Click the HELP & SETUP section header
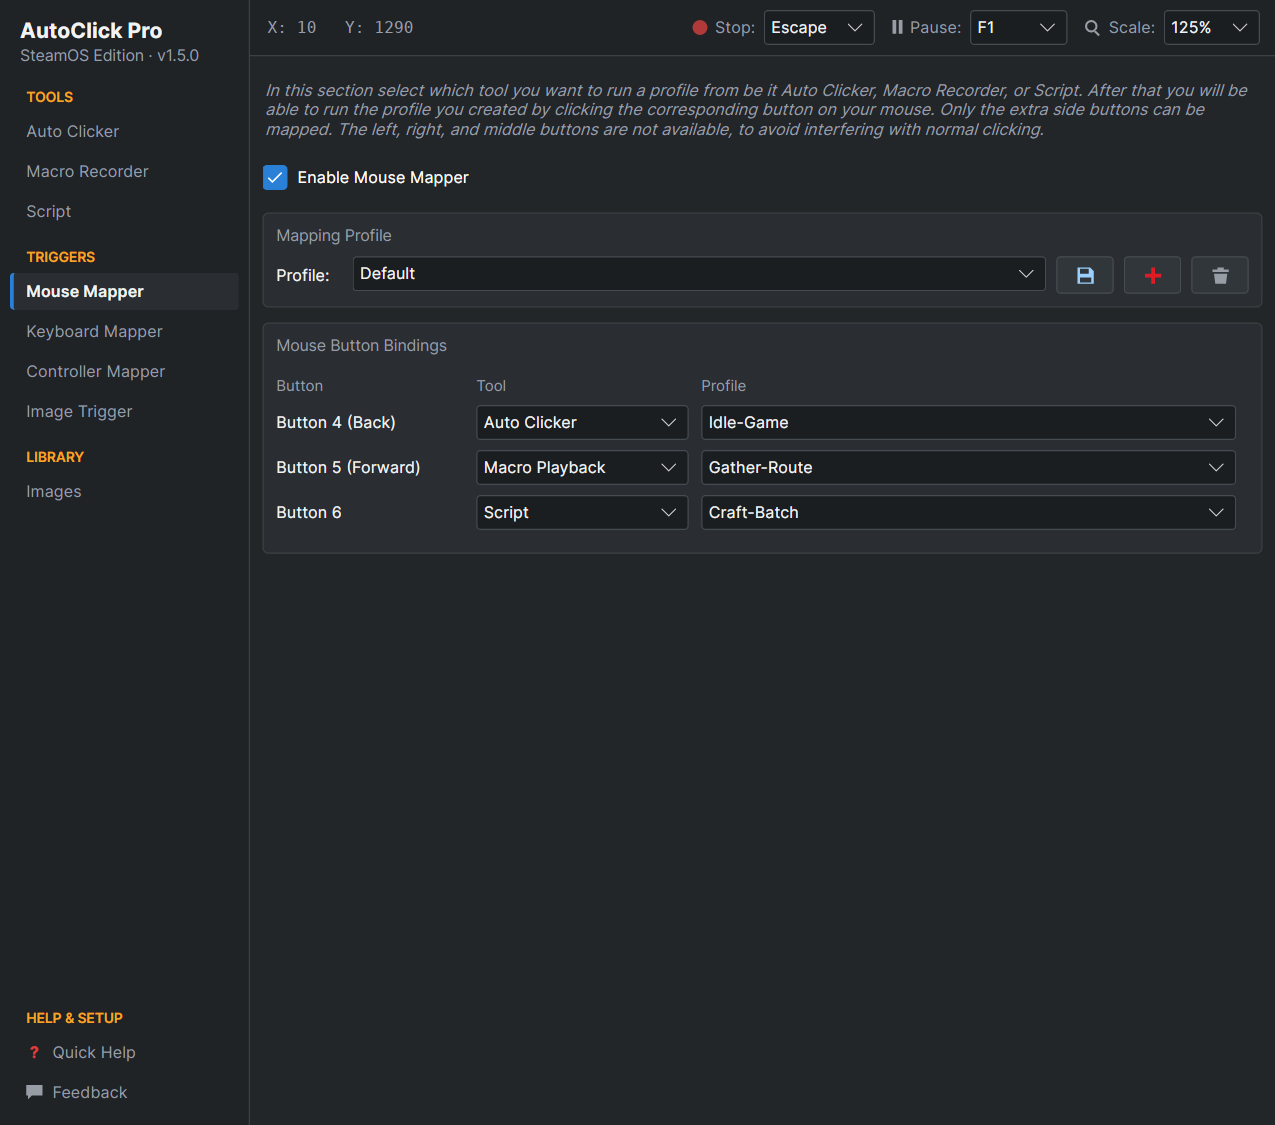The height and width of the screenshot is (1125, 1275). [75, 1018]
